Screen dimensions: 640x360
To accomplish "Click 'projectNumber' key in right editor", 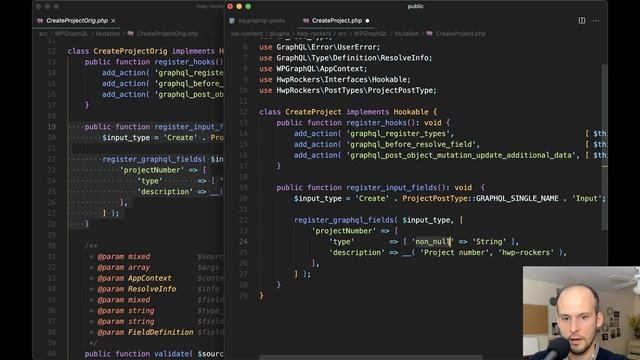I will click(x=344, y=231).
